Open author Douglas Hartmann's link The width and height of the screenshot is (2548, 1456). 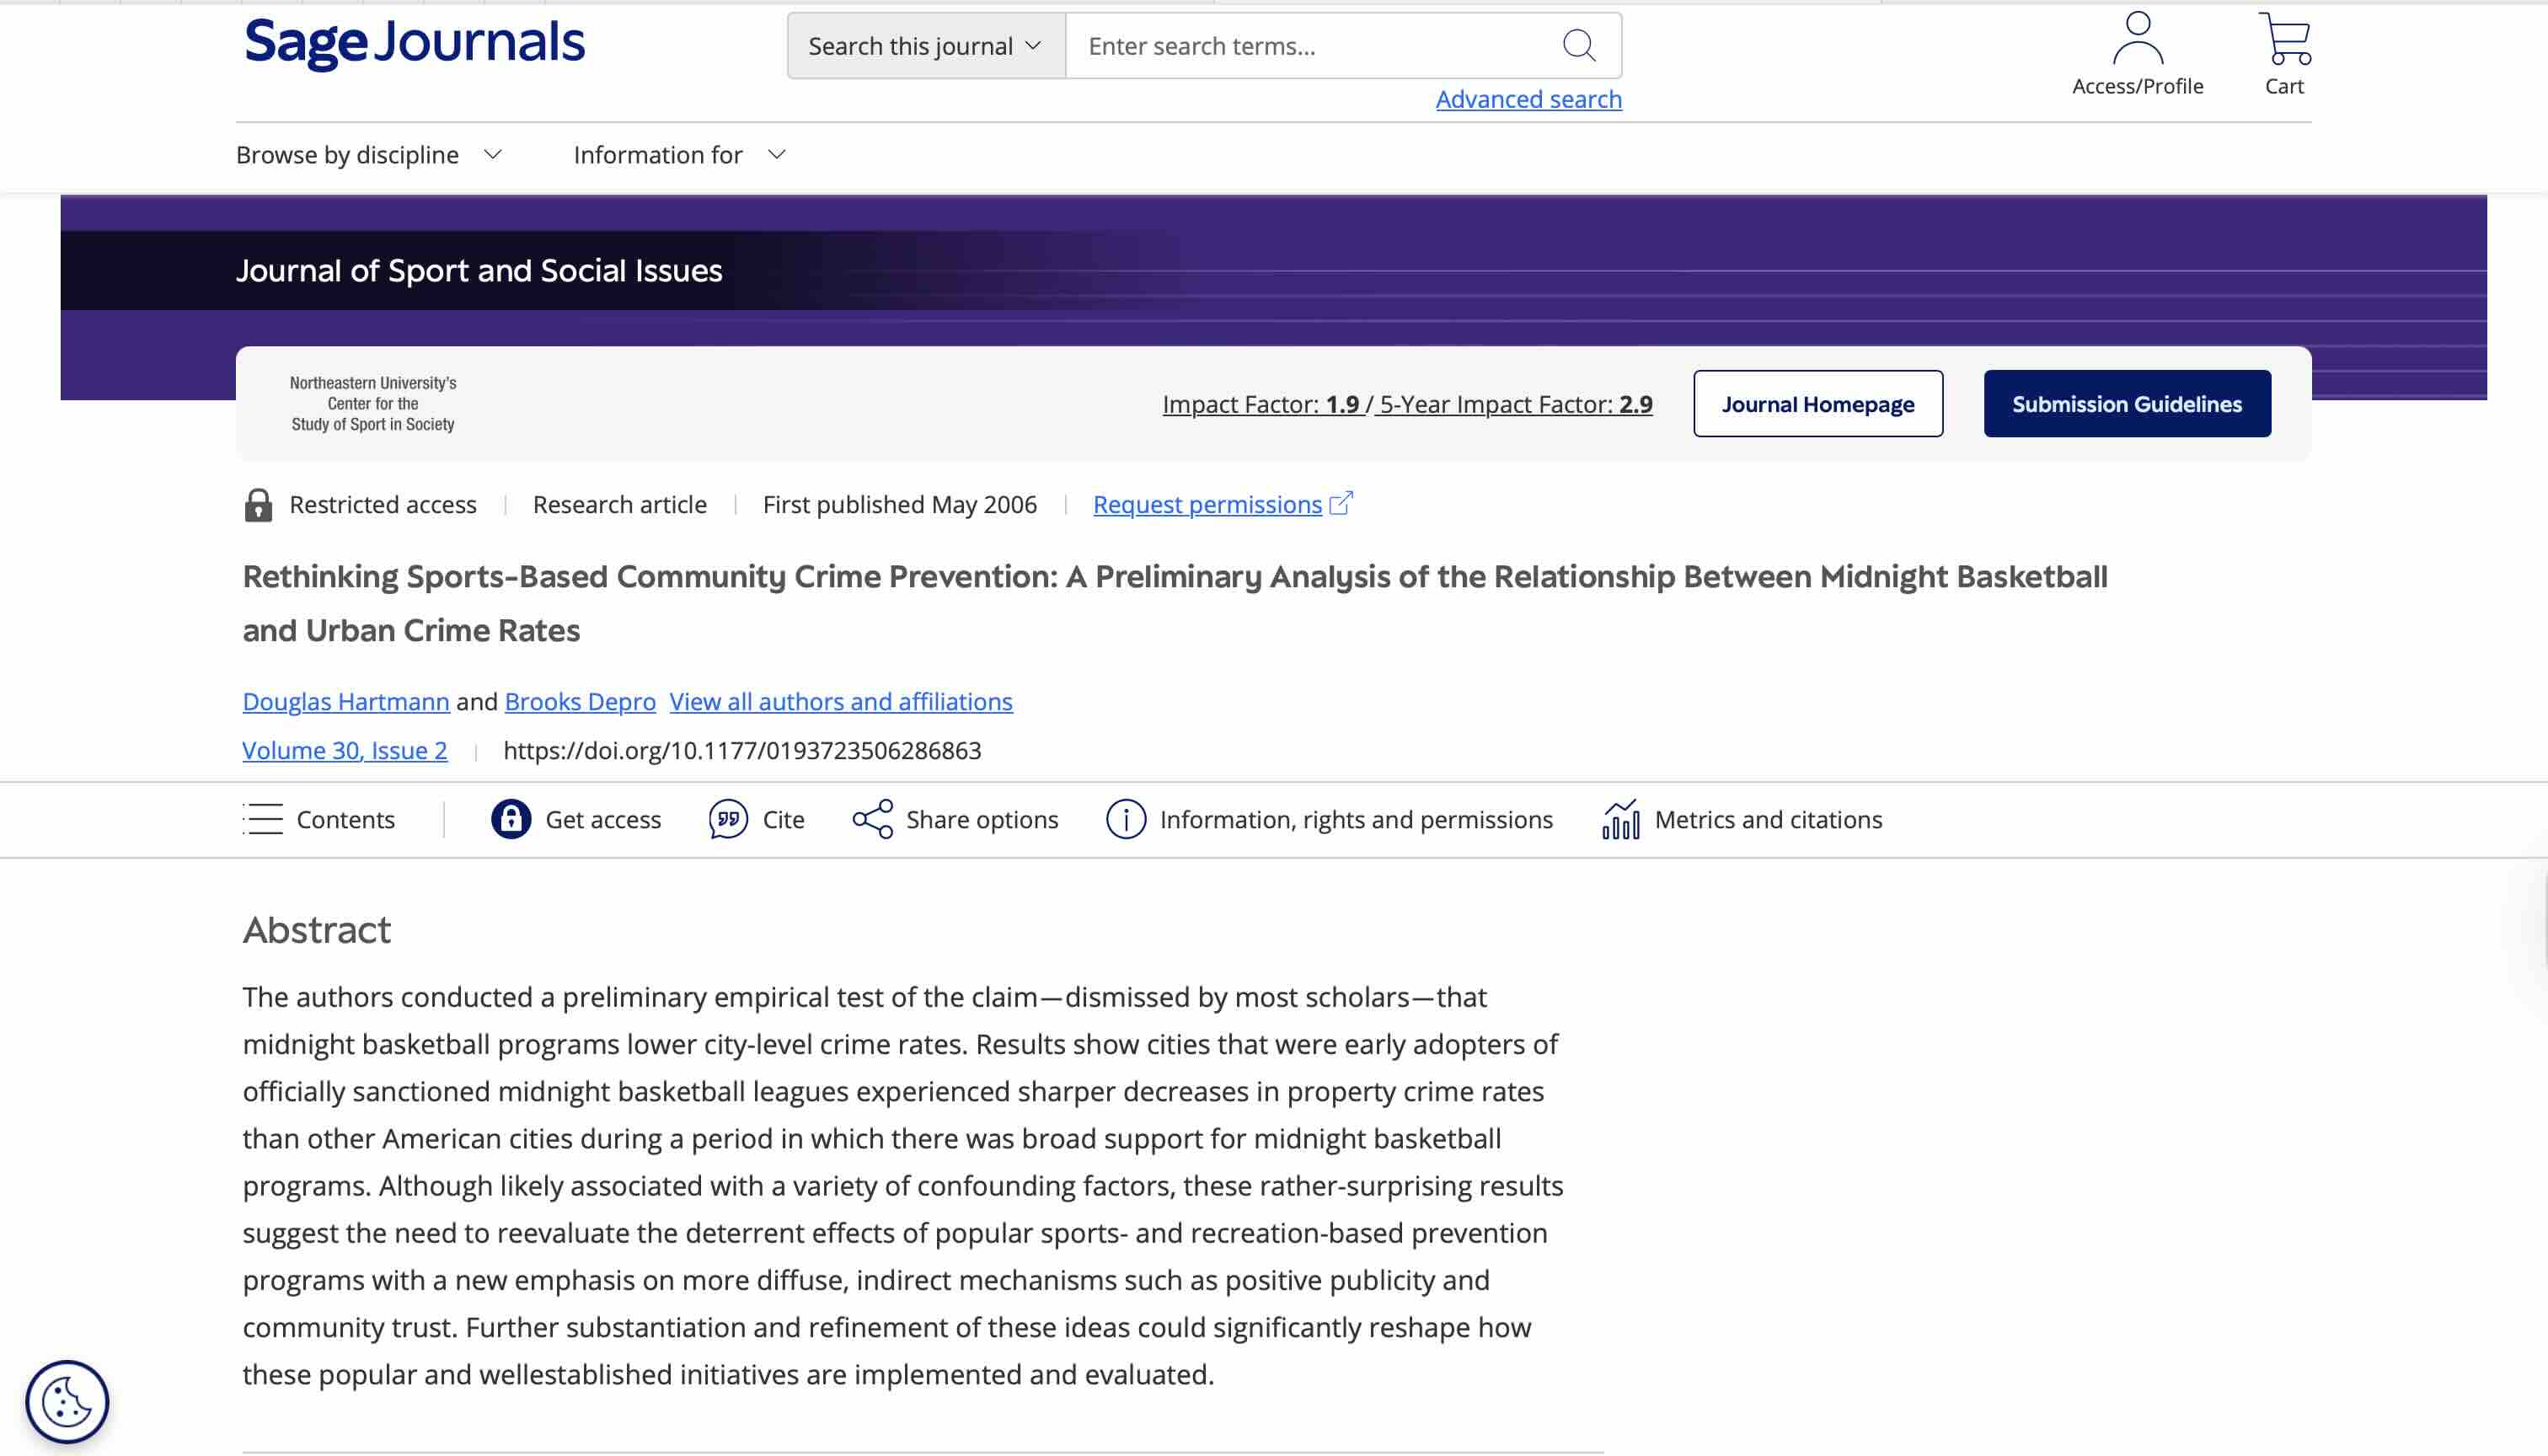tap(346, 701)
